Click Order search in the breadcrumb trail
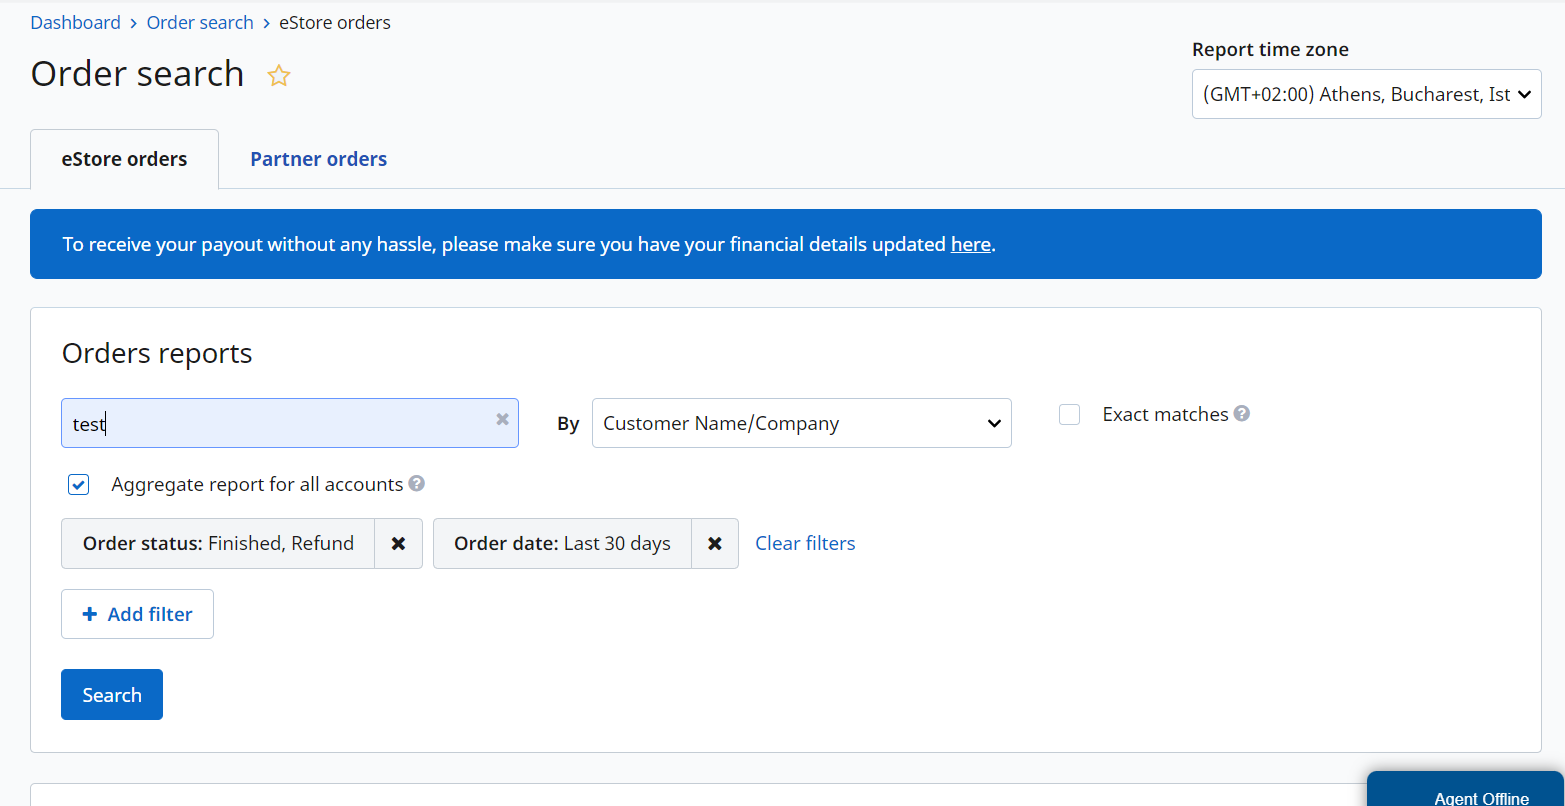The height and width of the screenshot is (806, 1565). (x=199, y=21)
